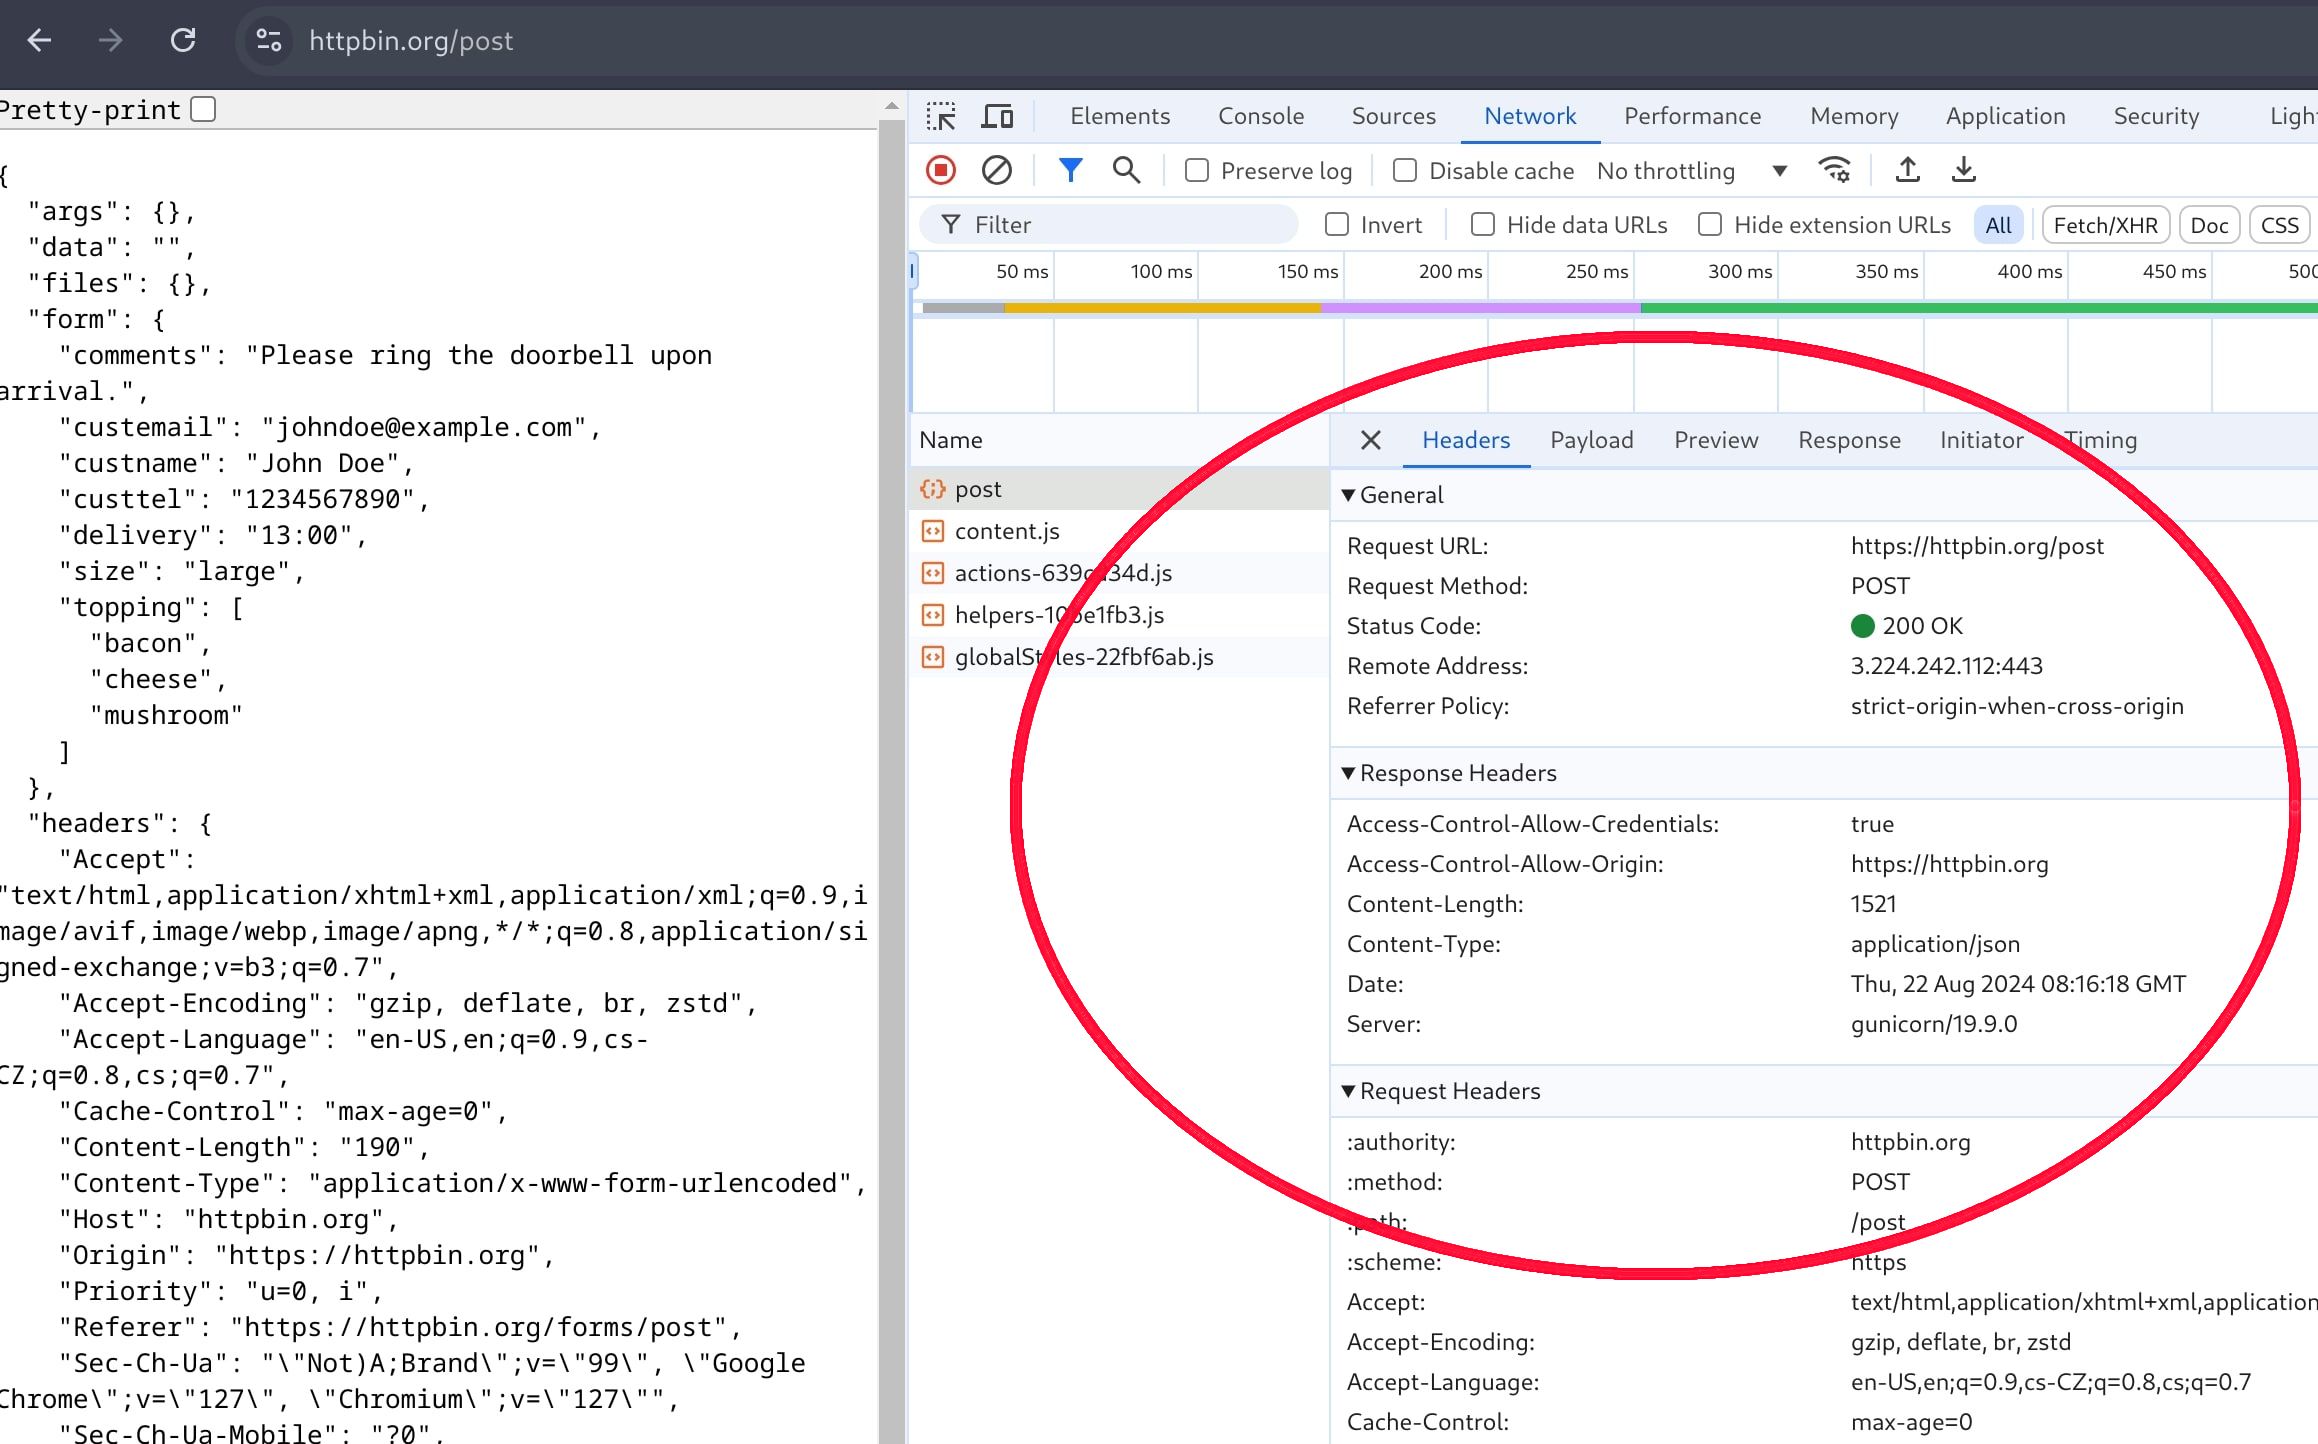
Task: Enable Preserve log checkbox
Action: tap(1197, 171)
